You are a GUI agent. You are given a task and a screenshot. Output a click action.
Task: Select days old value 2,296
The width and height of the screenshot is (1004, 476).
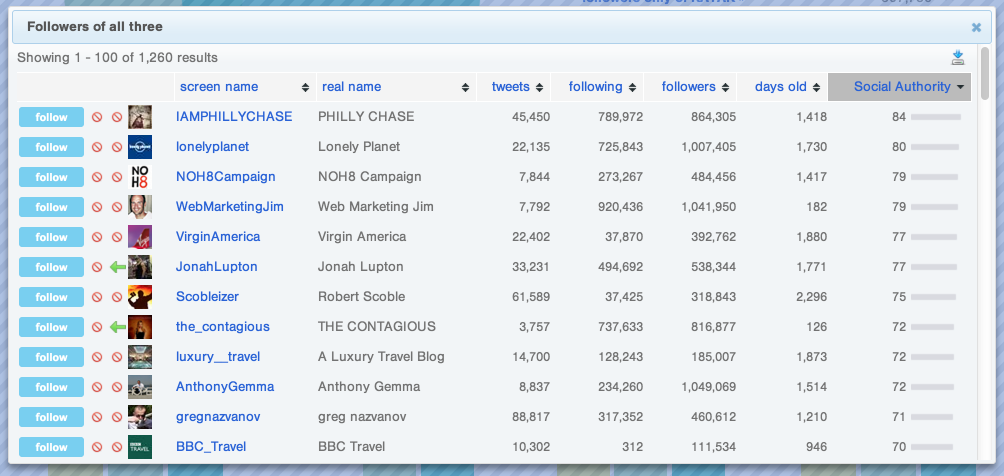(811, 297)
